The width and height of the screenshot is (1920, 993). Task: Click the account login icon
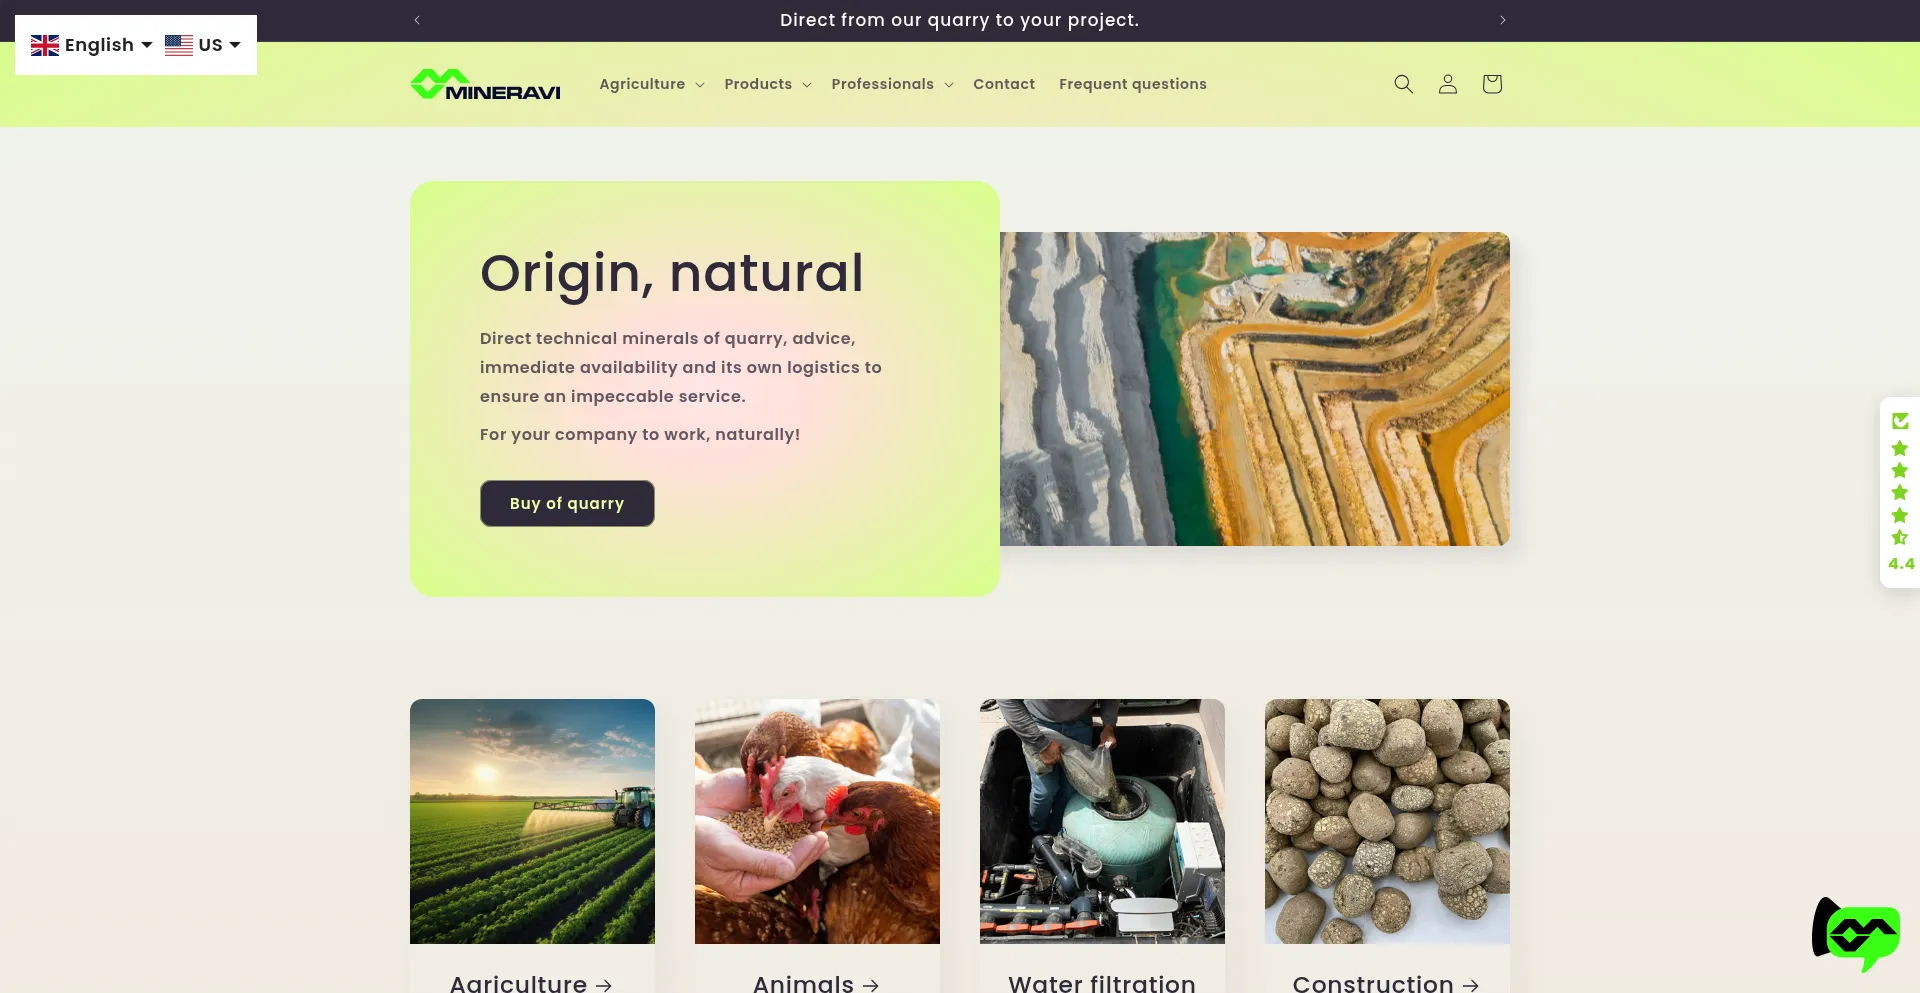coord(1447,84)
